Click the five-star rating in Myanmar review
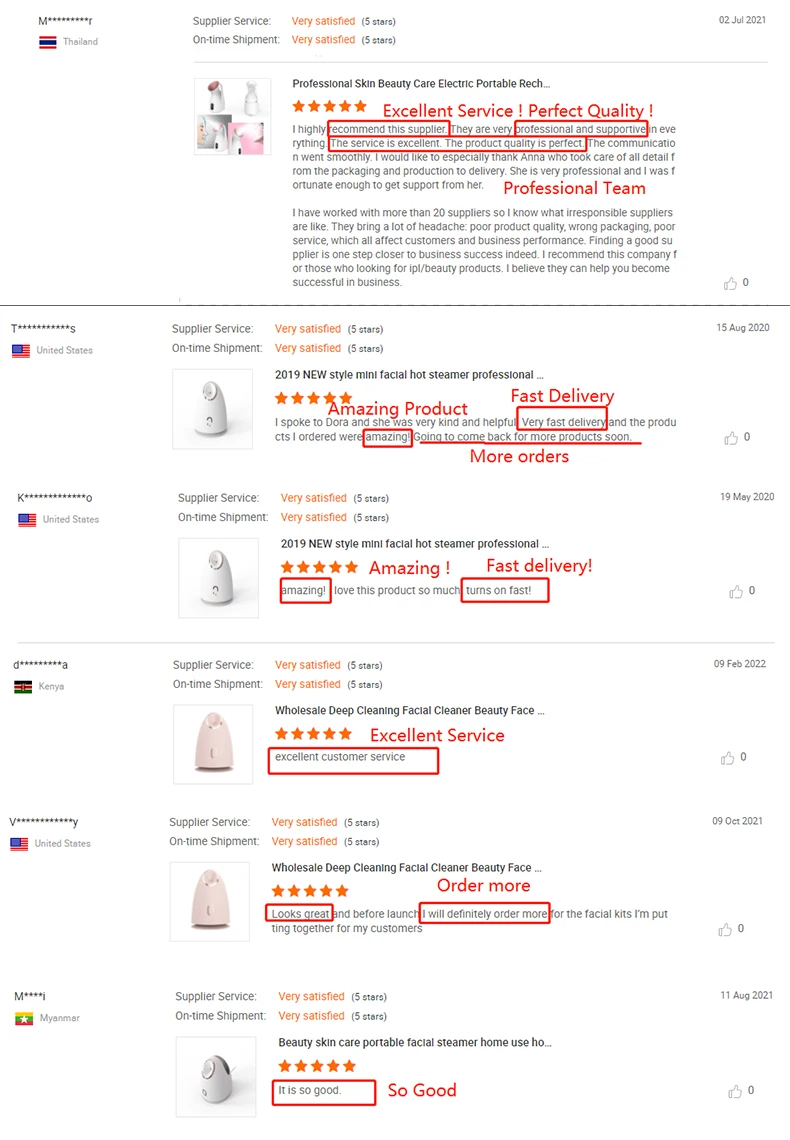Viewport: 790px width, 1140px height. (317, 1066)
